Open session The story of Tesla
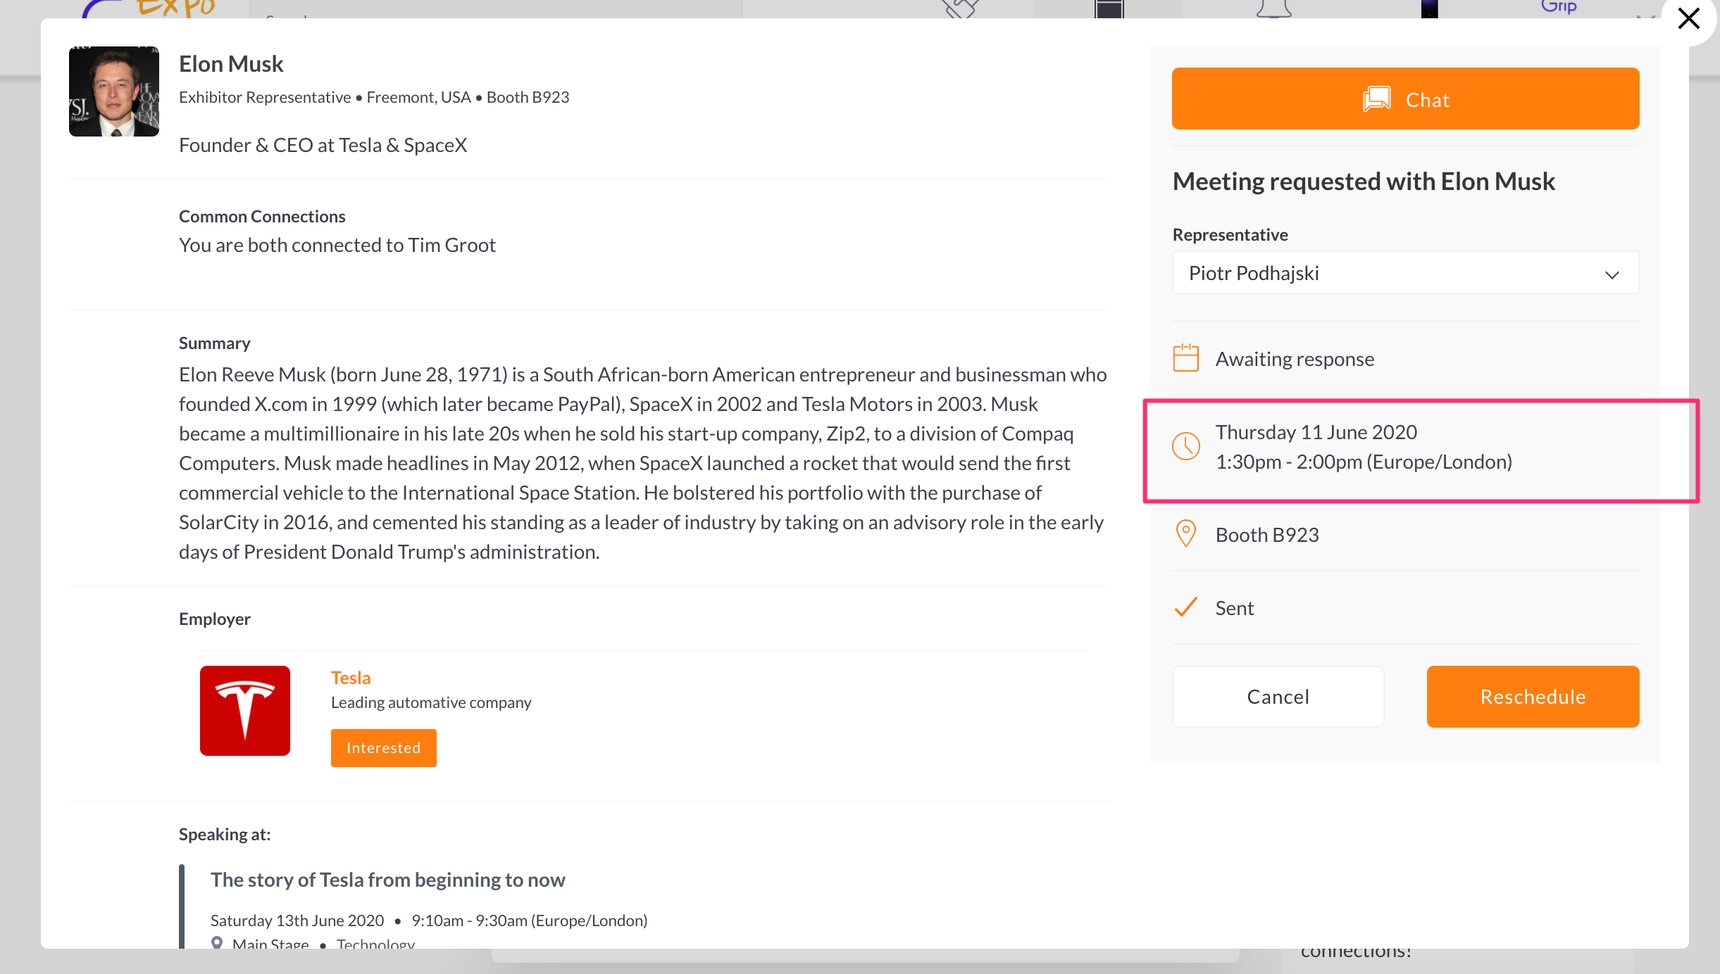1720x974 pixels. 387,880
